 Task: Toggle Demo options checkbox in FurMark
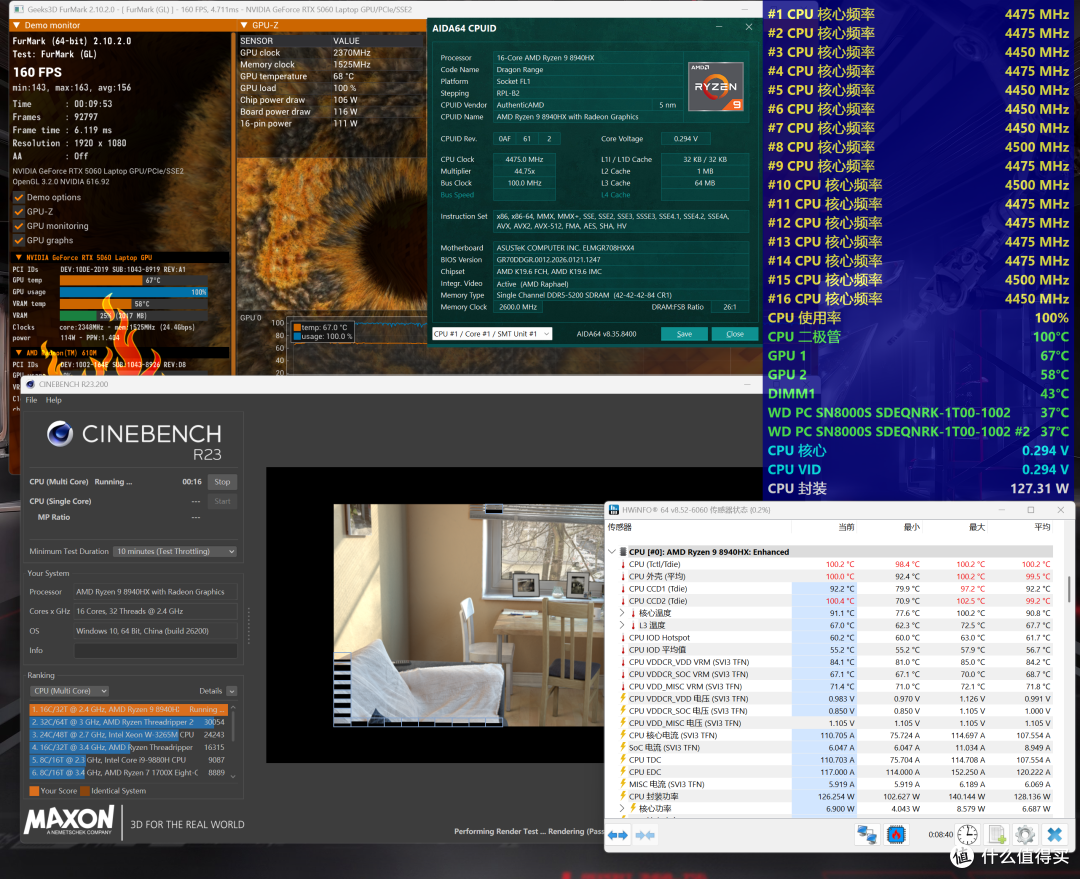[19, 197]
